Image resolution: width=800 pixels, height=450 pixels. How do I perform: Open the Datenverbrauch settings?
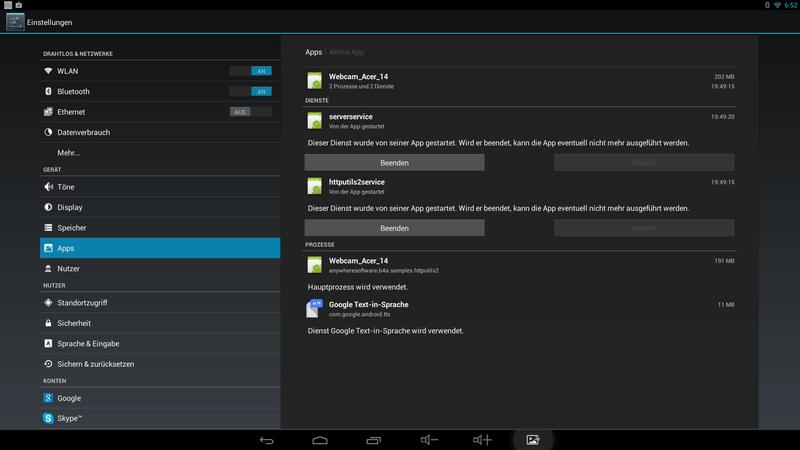[x=160, y=132]
